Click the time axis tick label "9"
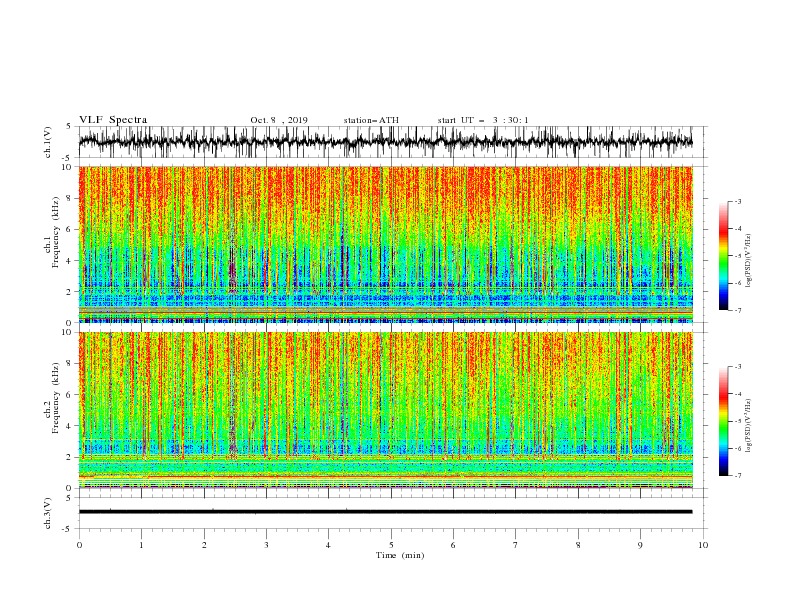This screenshot has width=792, height=612. click(x=640, y=545)
